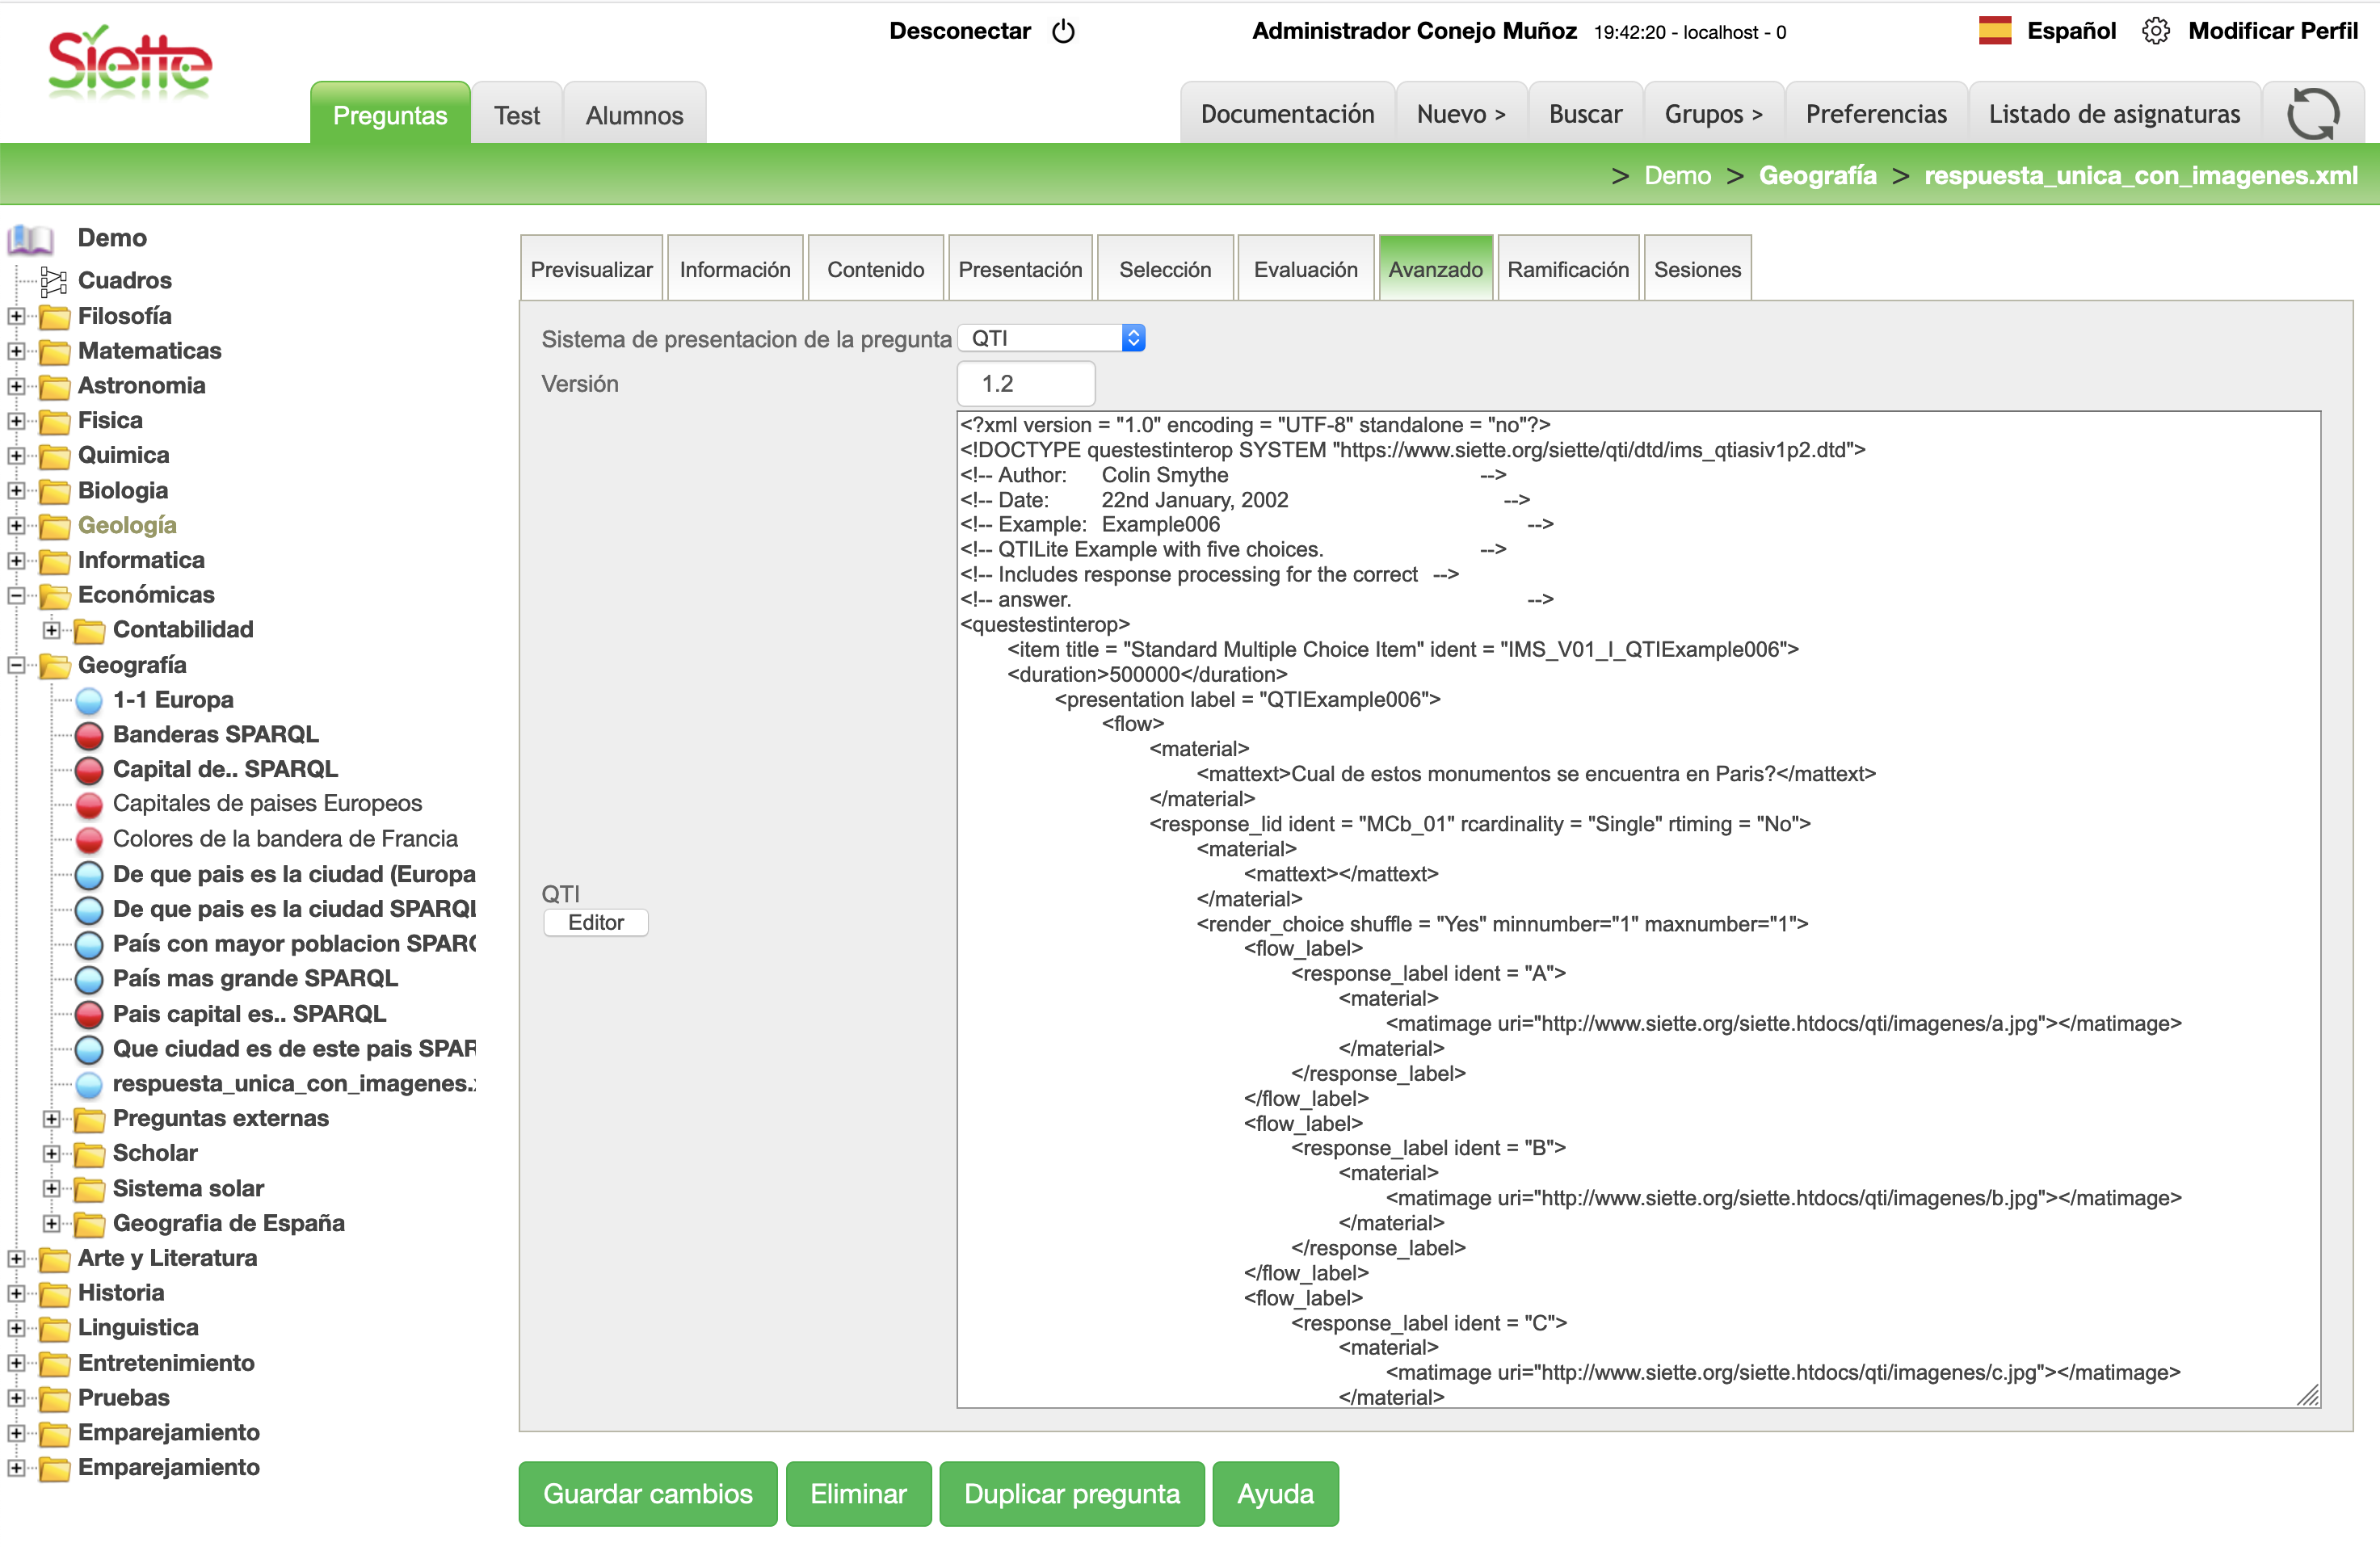
Task: Click the Siette logo
Action: 130,64
